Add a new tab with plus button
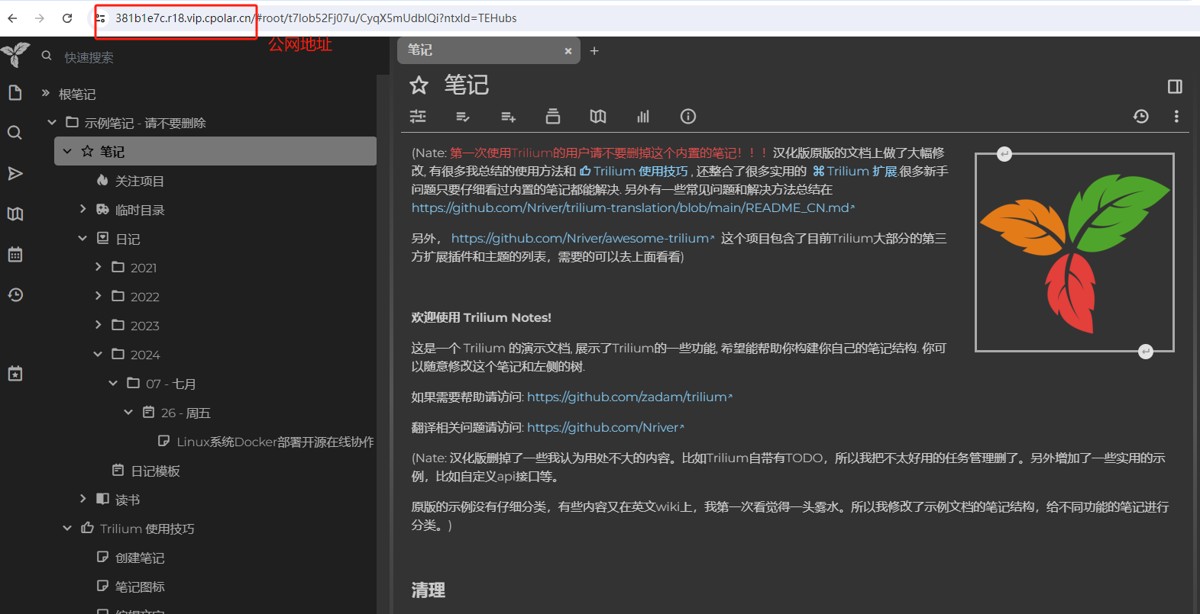Screen dimensions: 1200x614 (594, 50)
